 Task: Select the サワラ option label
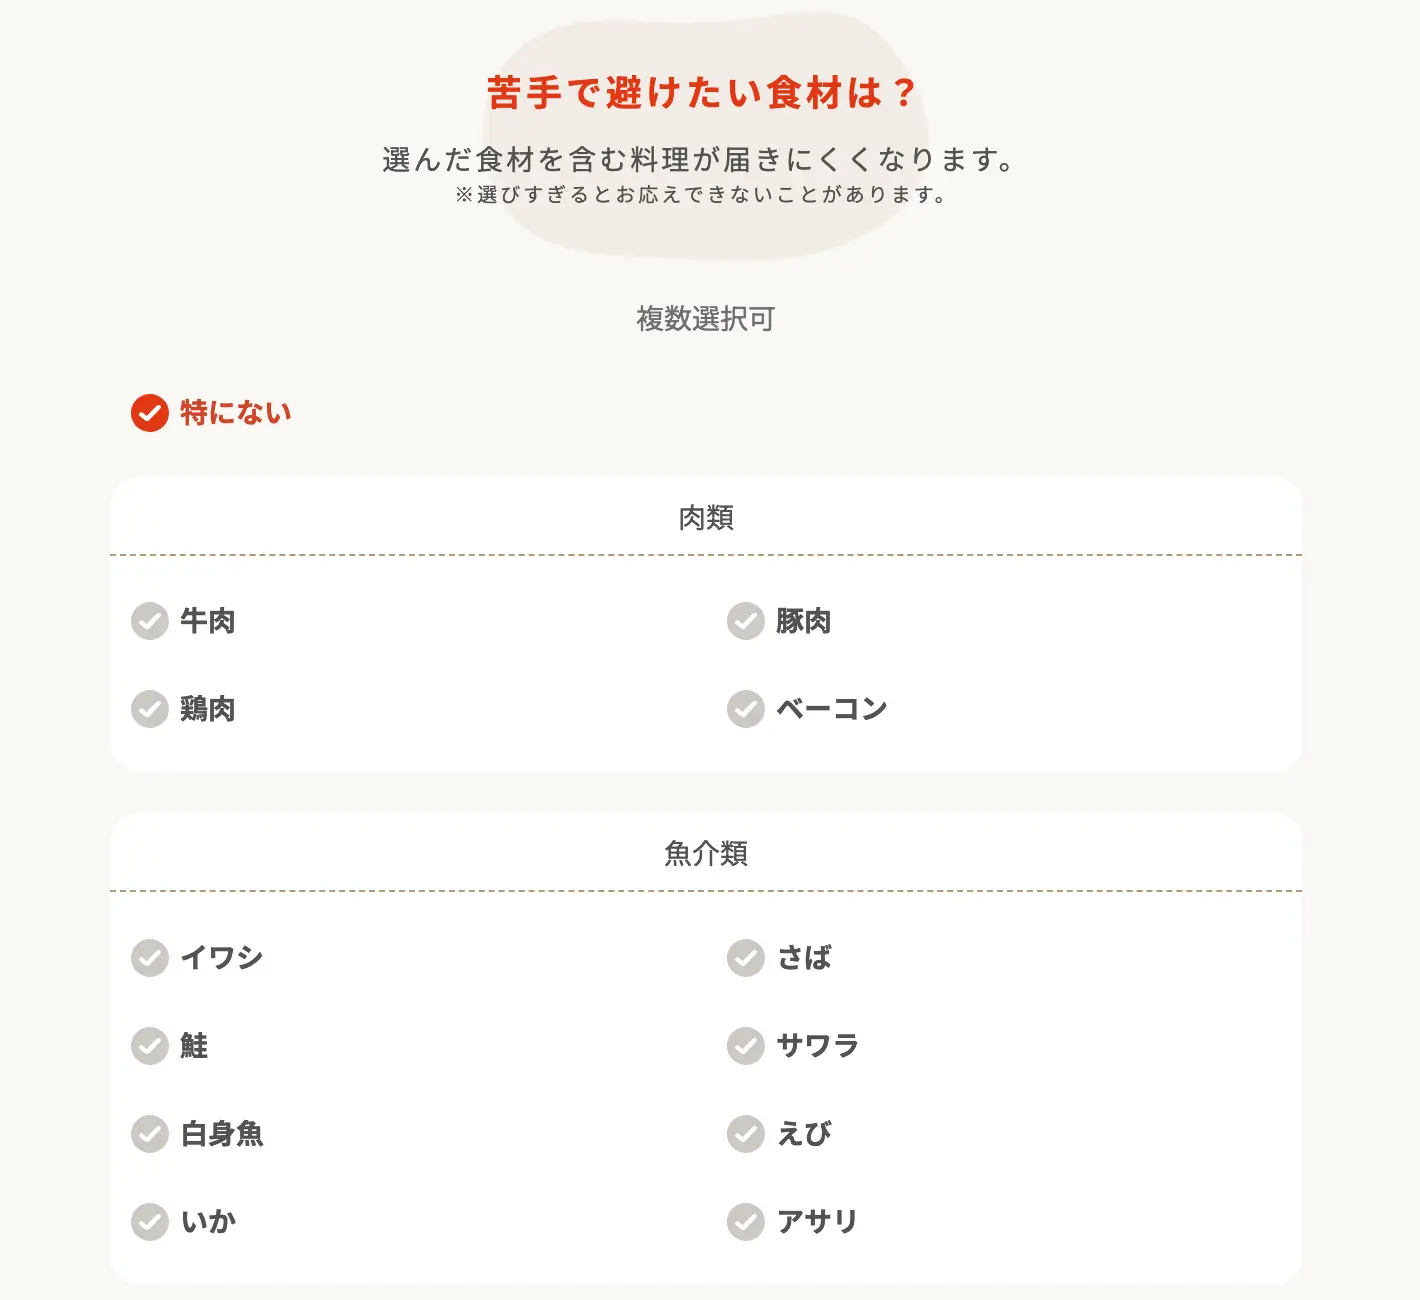(818, 1045)
